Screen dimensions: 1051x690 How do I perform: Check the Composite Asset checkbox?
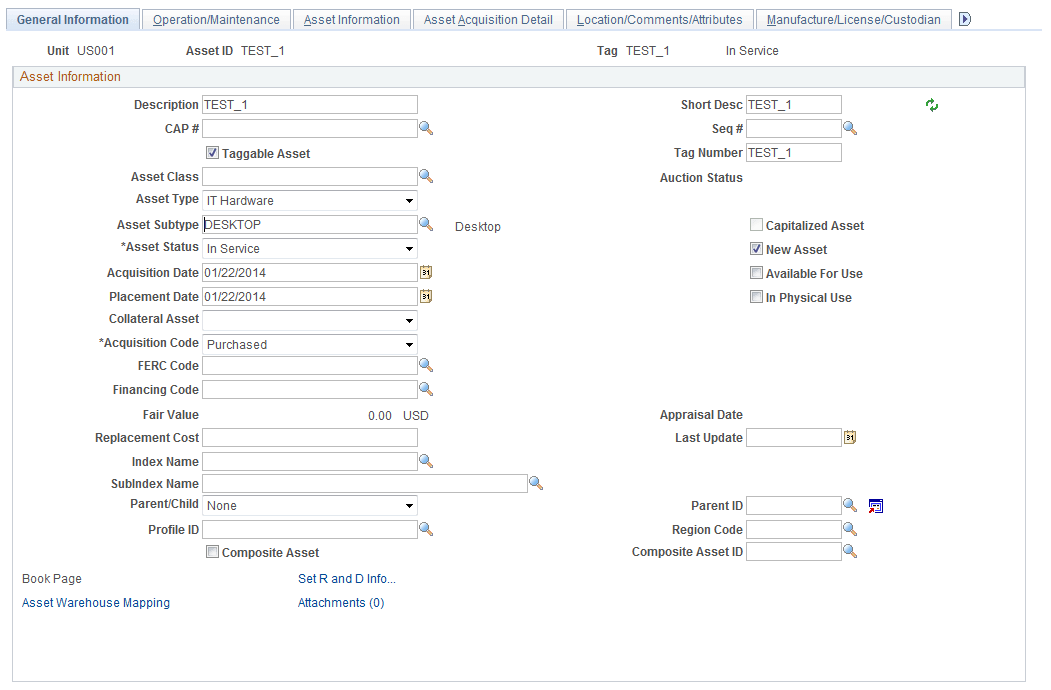coord(212,551)
